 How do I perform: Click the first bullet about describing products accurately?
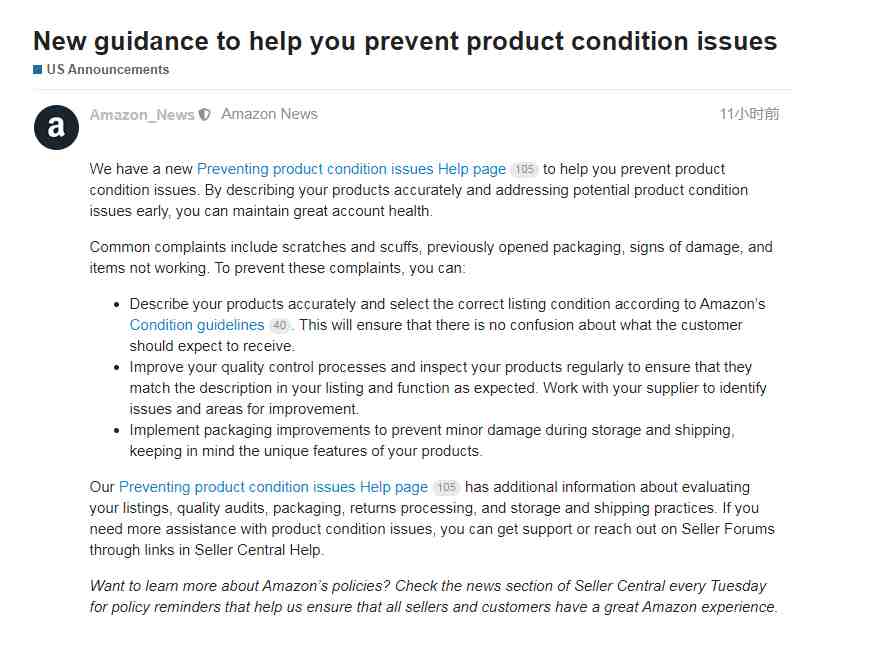point(447,325)
